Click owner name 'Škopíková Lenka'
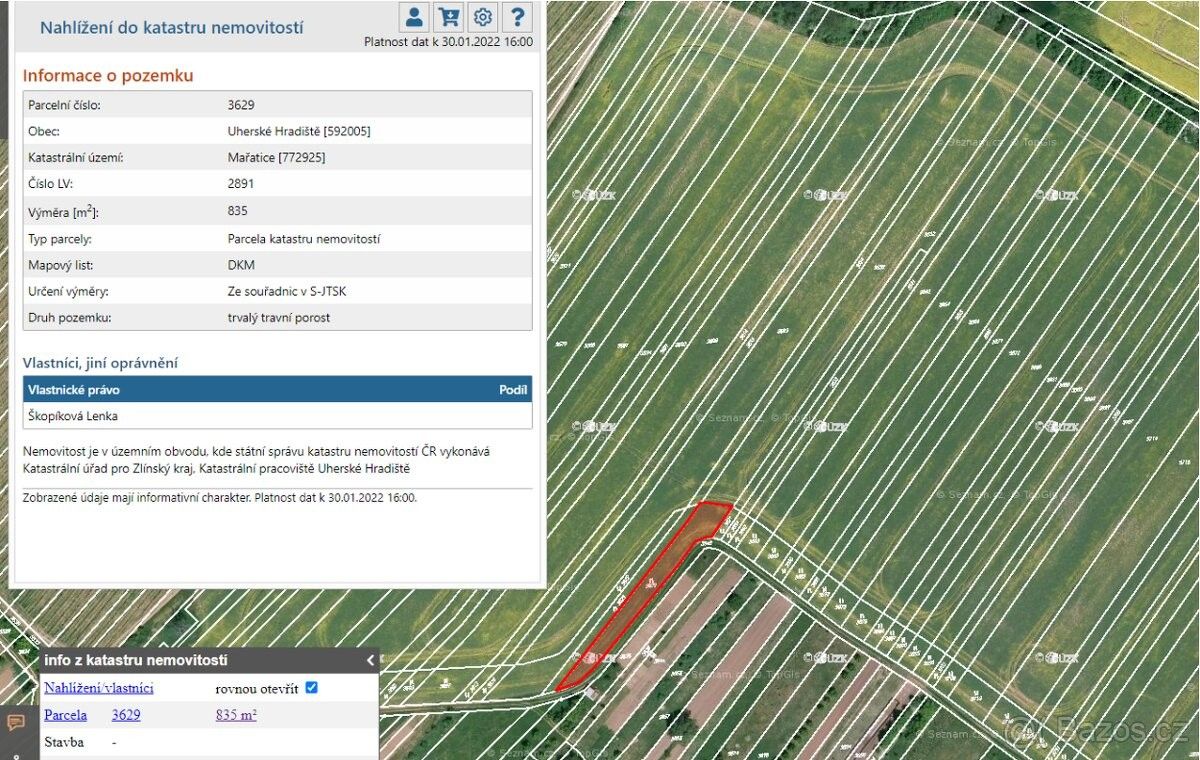The height and width of the screenshot is (760, 1200). [74, 416]
